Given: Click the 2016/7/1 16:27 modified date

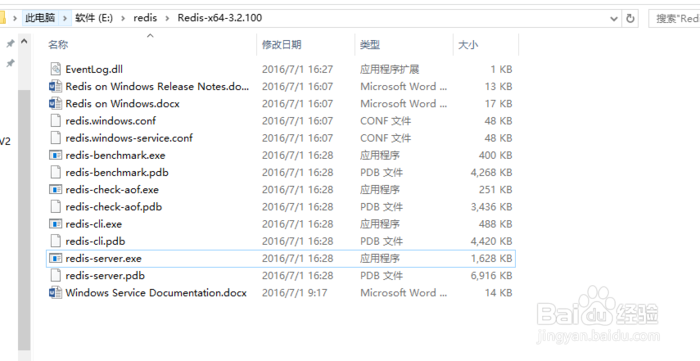Looking at the screenshot, I should [298, 69].
